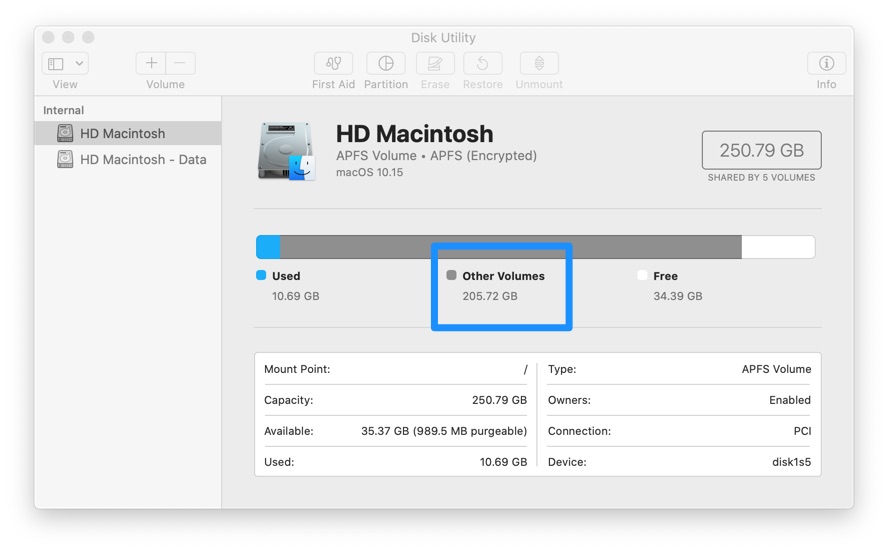Click the Used 10.69 GB table value
The width and height of the screenshot is (888, 551).
pyautogui.click(x=503, y=462)
